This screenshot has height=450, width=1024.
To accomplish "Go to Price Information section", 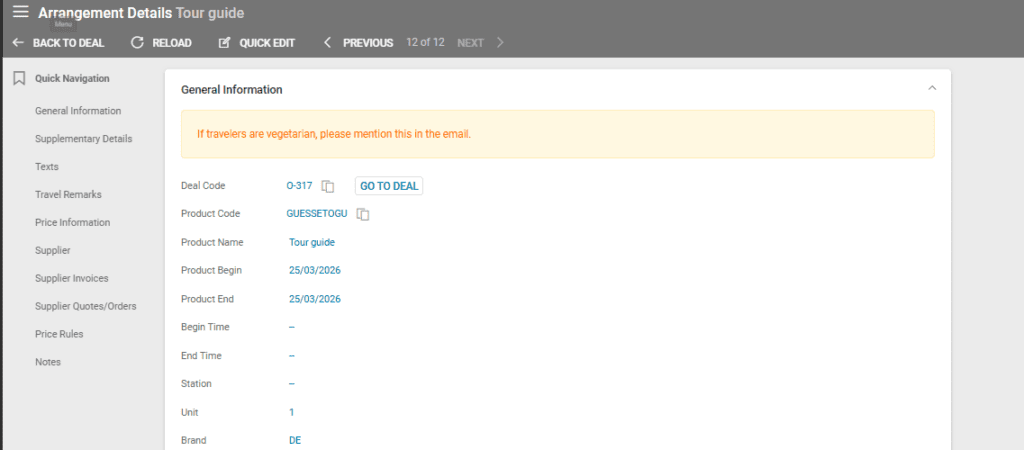I will click(x=72, y=223).
